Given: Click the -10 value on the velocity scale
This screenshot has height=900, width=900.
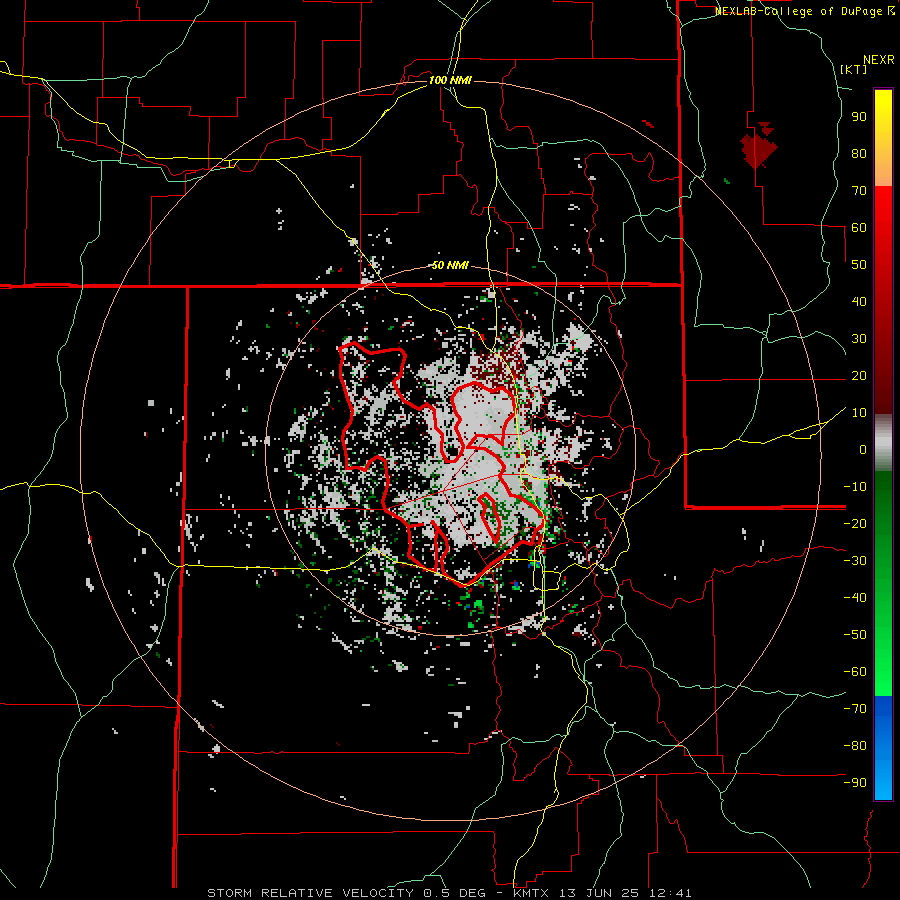Looking at the screenshot, I should tap(855, 487).
